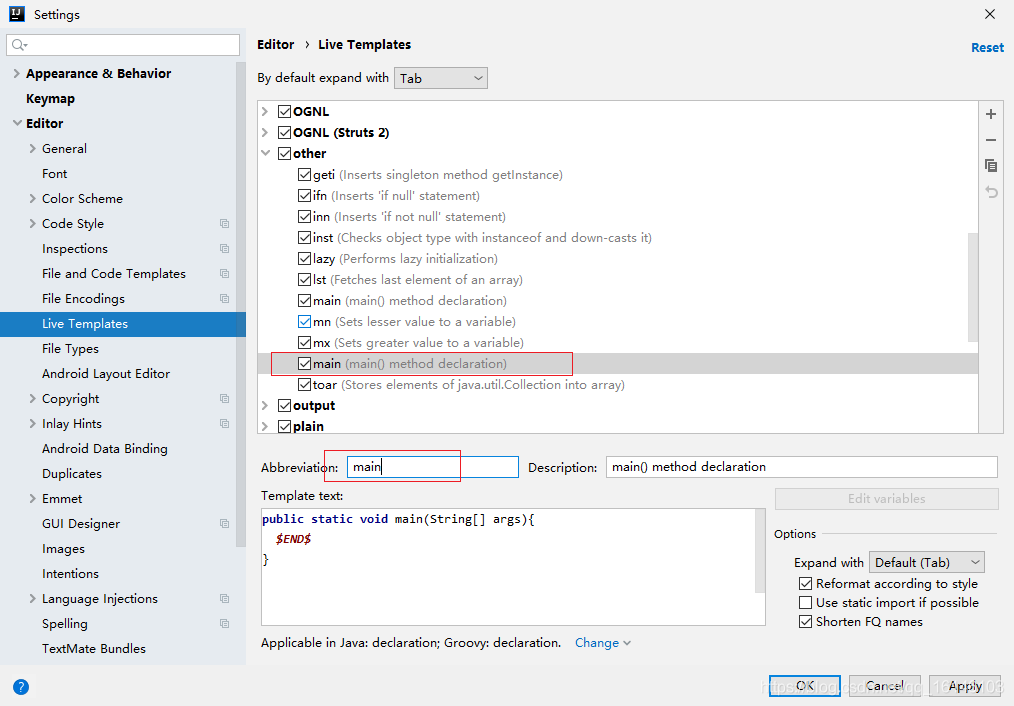Click the Edit variables button

coord(887,498)
